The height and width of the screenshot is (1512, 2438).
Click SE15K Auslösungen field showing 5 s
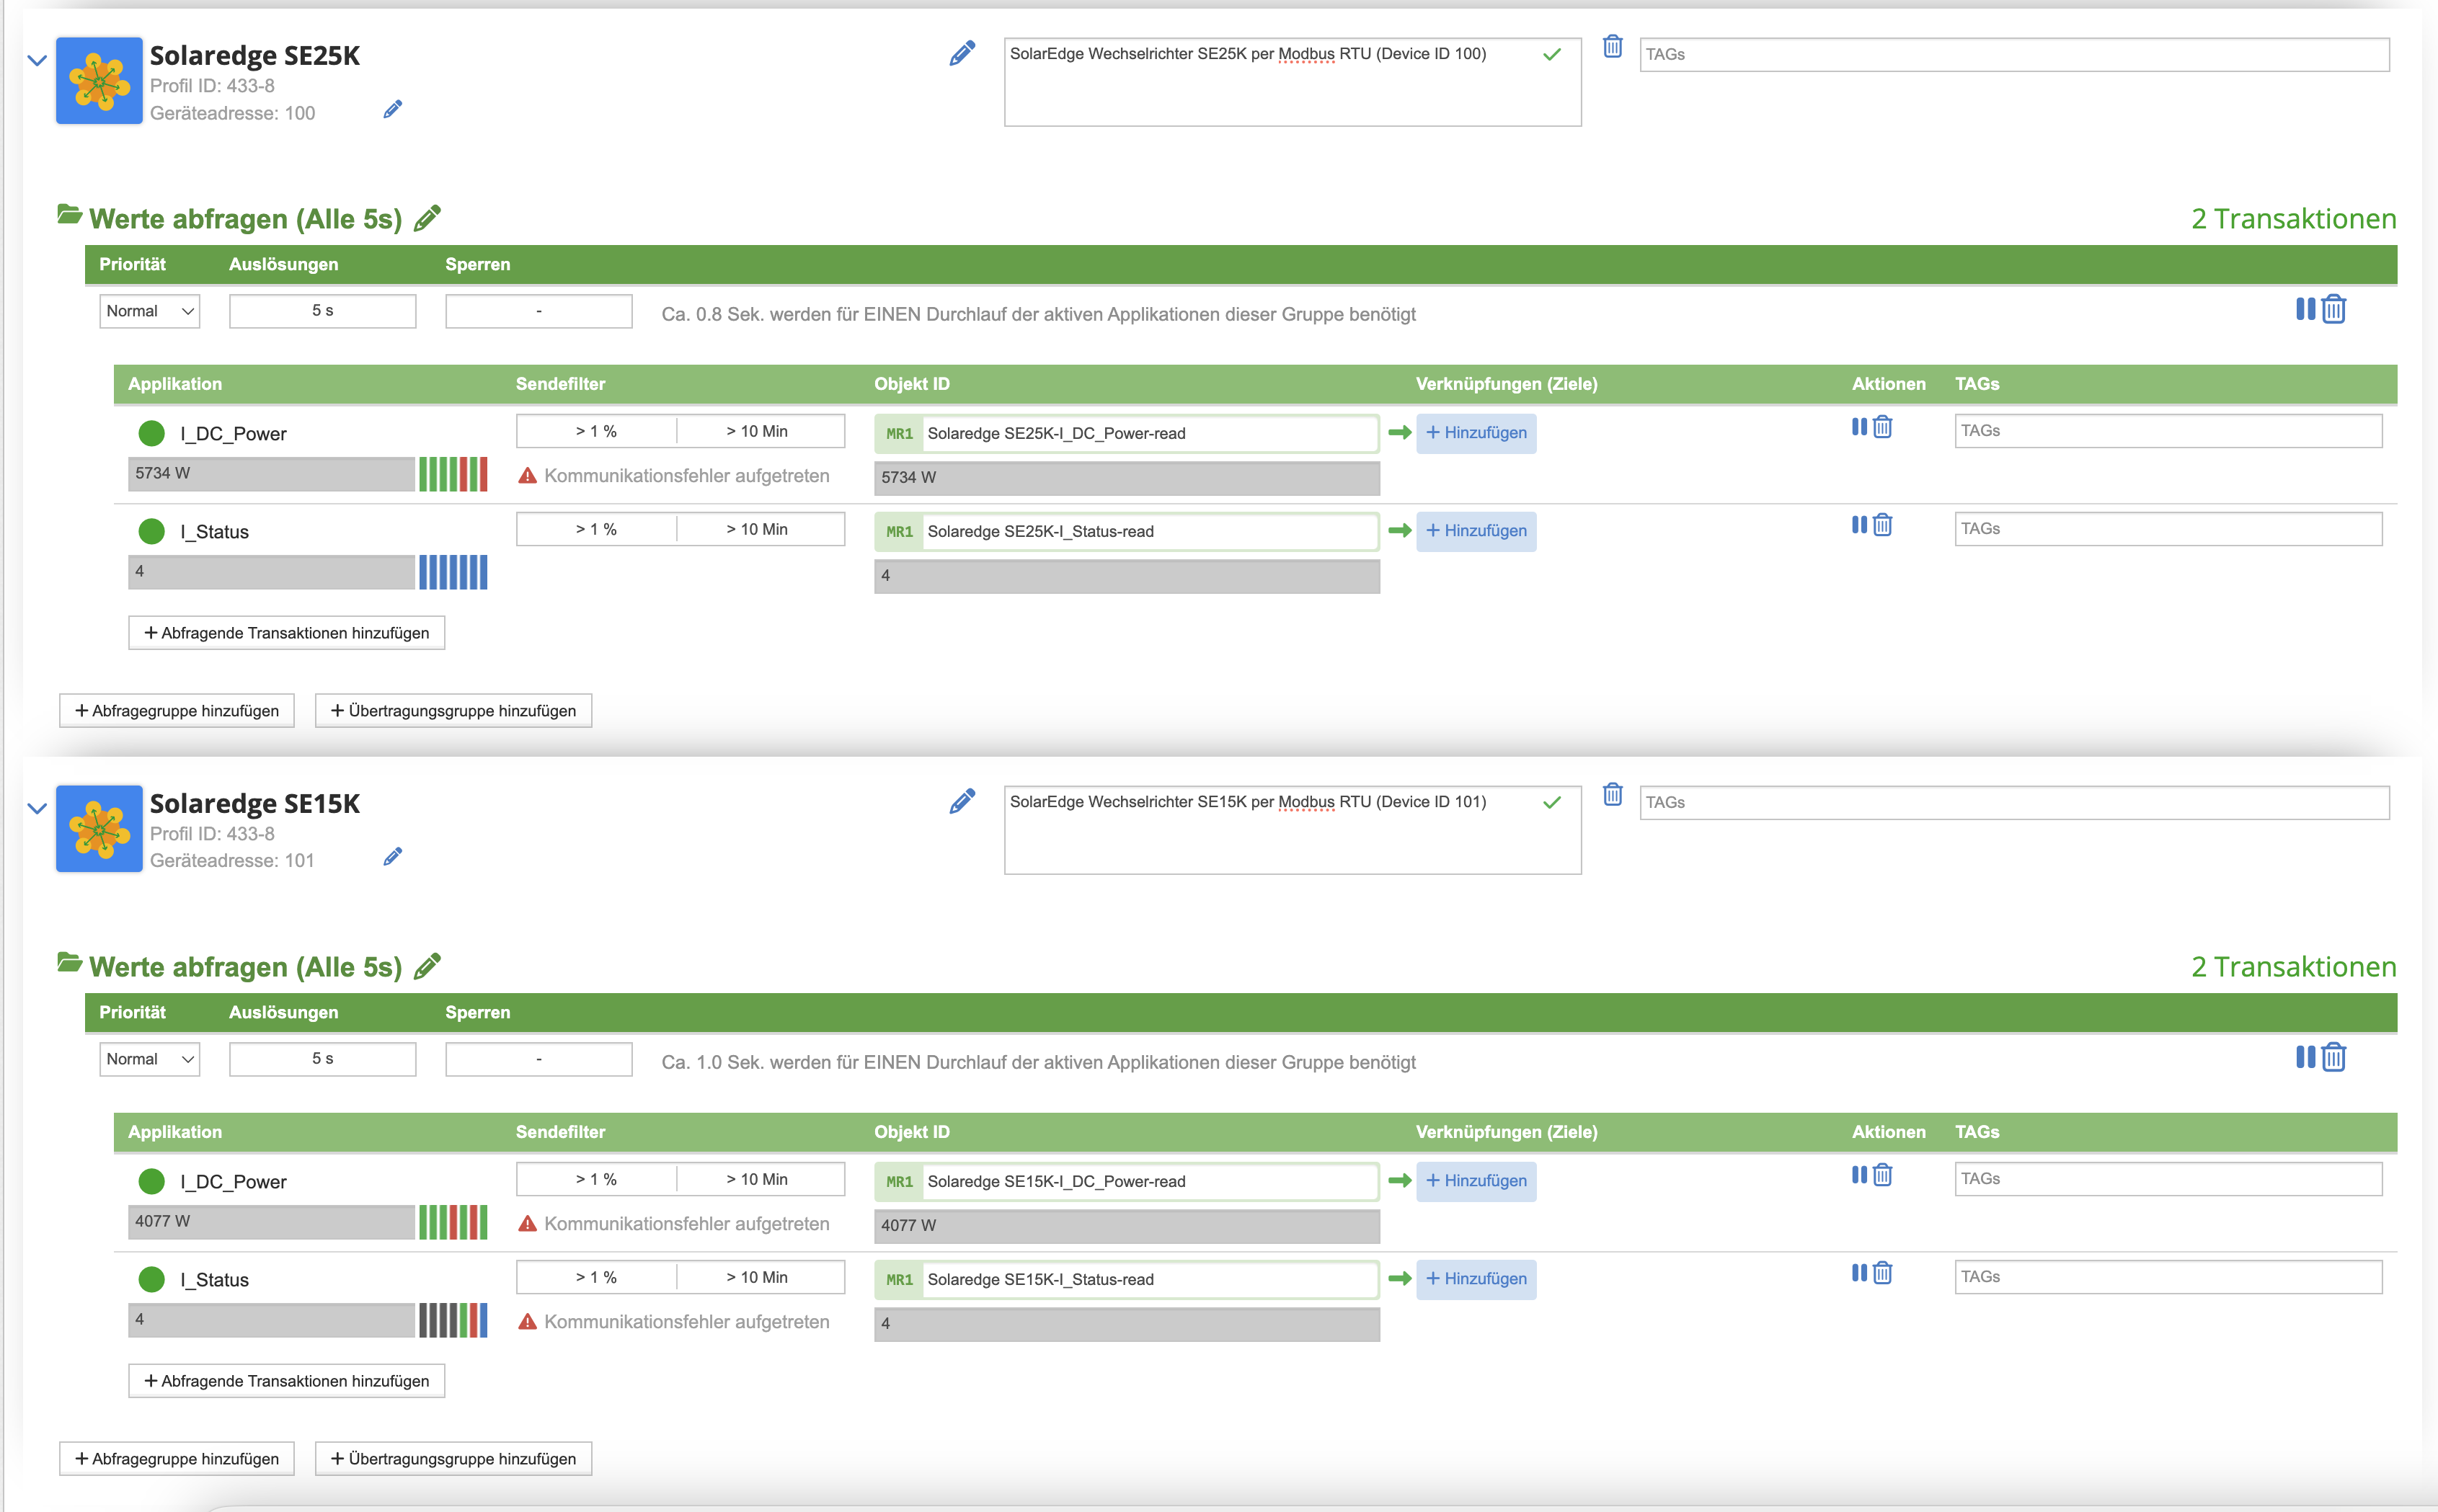pos(323,1059)
